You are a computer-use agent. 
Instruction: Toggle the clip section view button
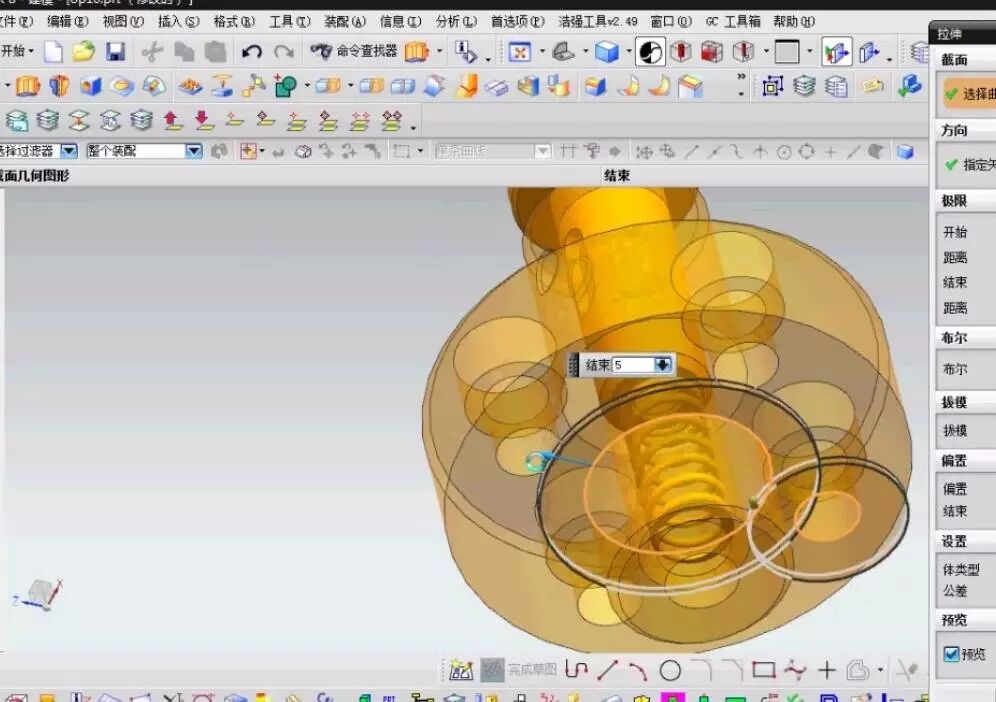click(837, 51)
